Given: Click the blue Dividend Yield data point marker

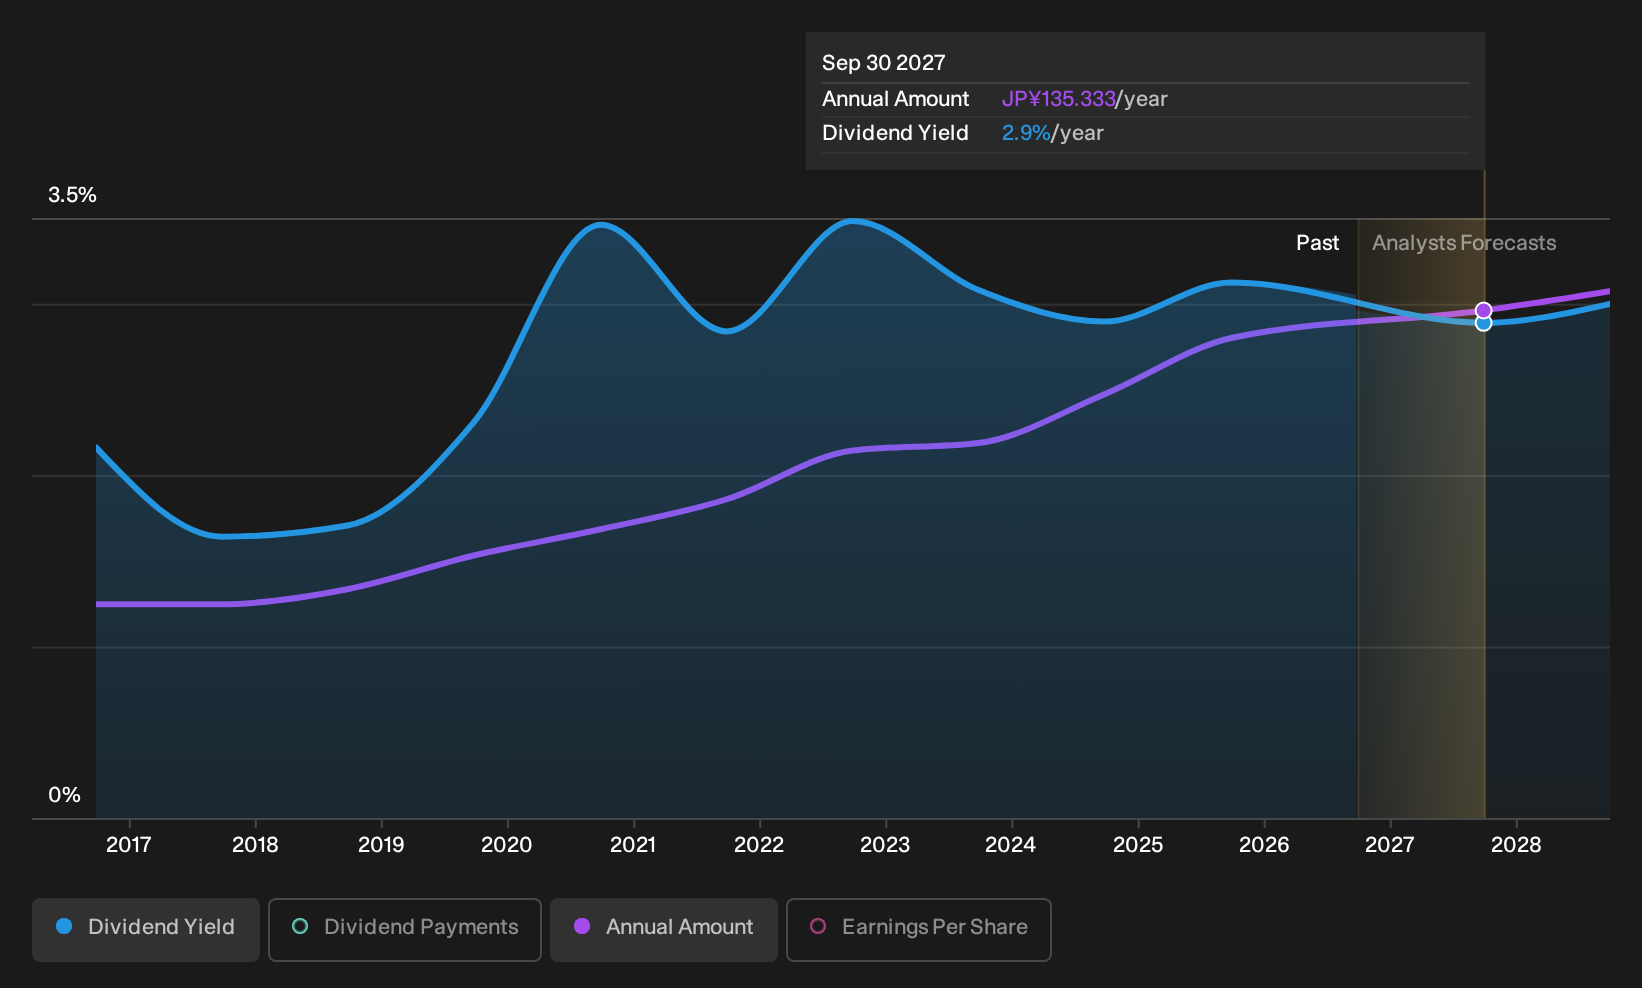Looking at the screenshot, I should (x=1484, y=323).
